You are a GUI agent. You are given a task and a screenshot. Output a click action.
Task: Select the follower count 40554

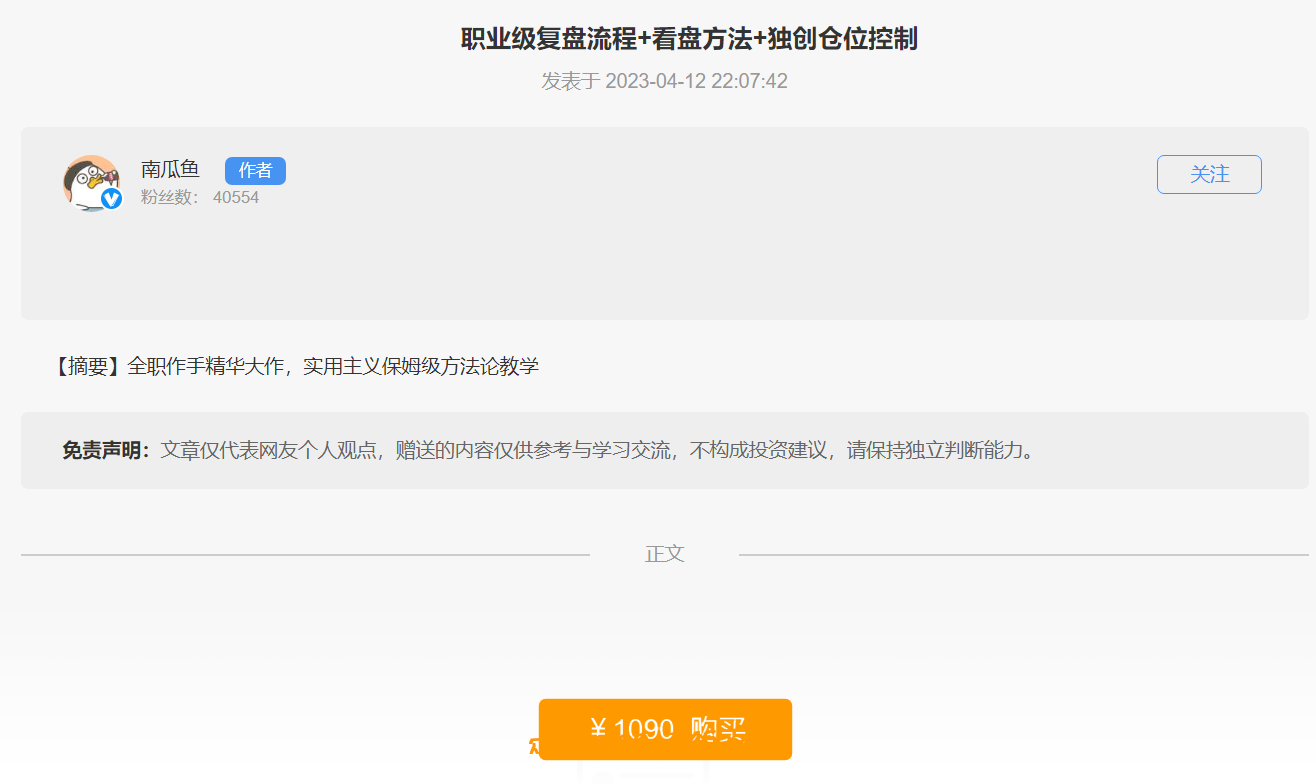[x=236, y=198]
